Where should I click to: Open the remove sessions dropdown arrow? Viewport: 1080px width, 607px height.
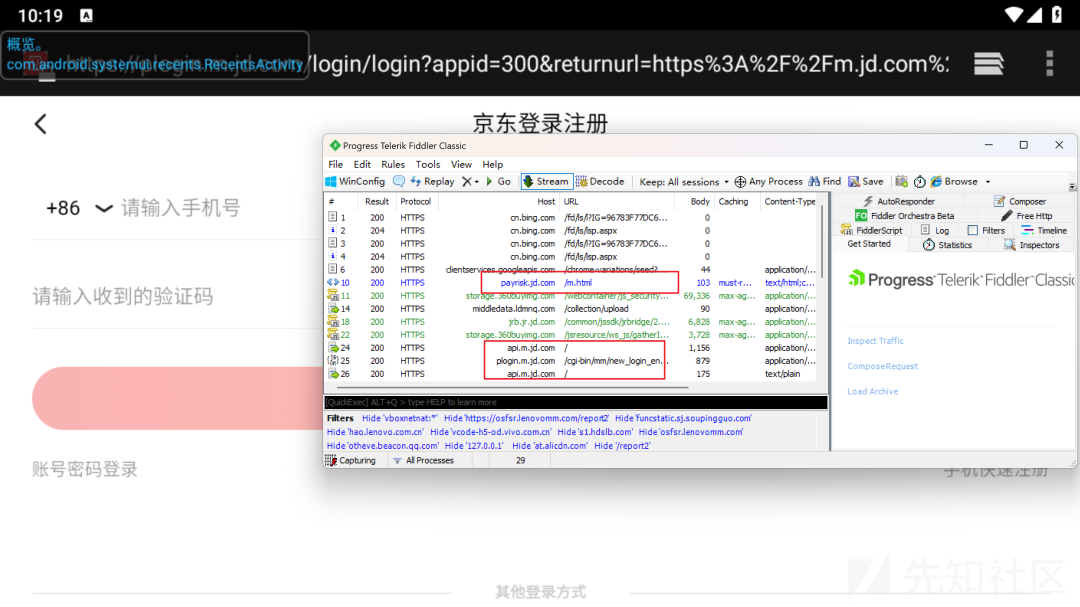click(x=477, y=183)
